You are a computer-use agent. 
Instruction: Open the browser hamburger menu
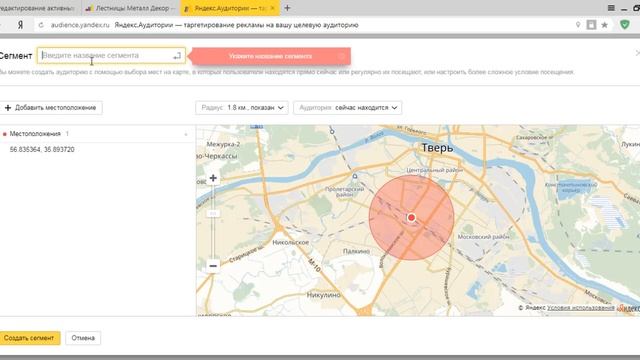pyautogui.click(x=611, y=8)
